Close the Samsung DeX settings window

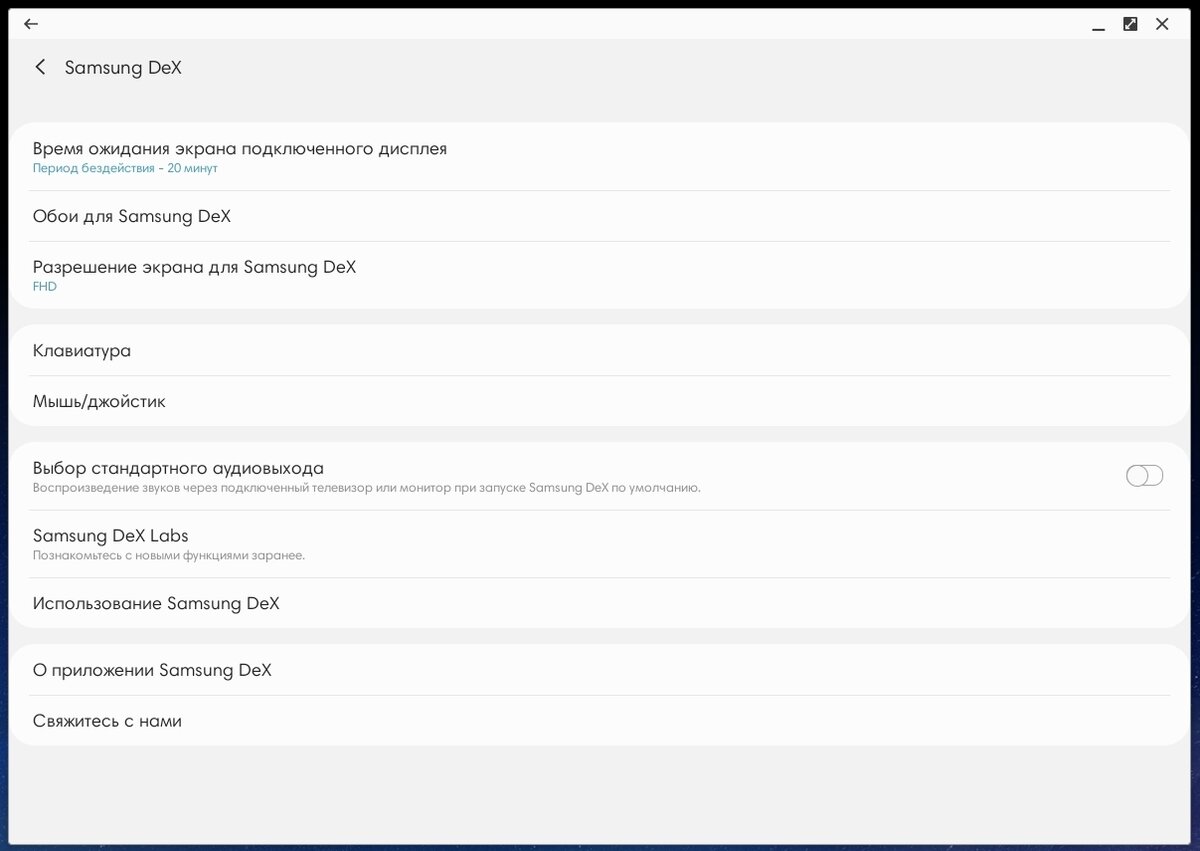coord(1162,24)
